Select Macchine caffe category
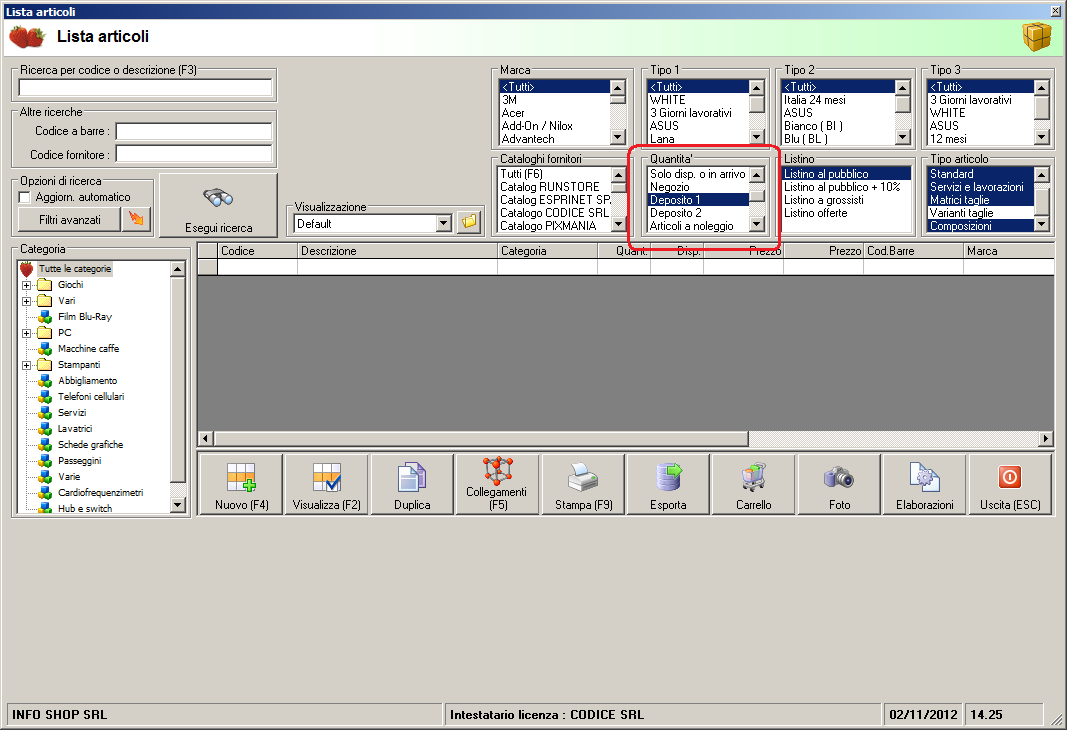Image resolution: width=1067 pixels, height=730 pixels. tap(88, 348)
